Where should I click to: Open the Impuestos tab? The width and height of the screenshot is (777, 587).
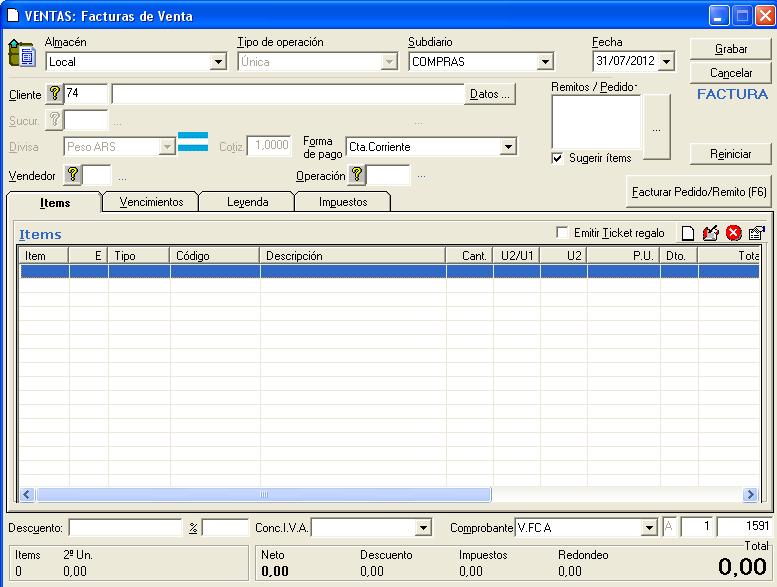pos(342,202)
